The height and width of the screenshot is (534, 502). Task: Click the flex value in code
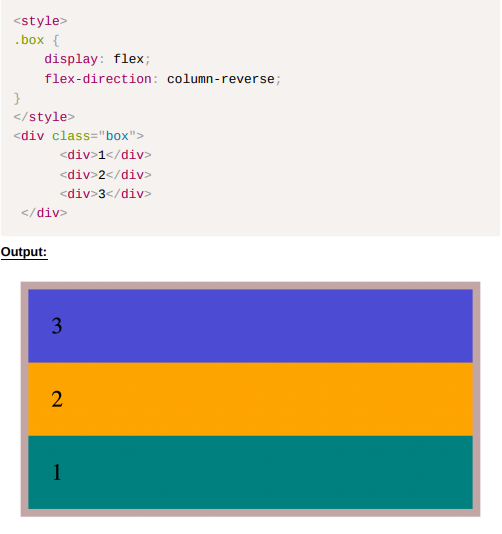128,59
